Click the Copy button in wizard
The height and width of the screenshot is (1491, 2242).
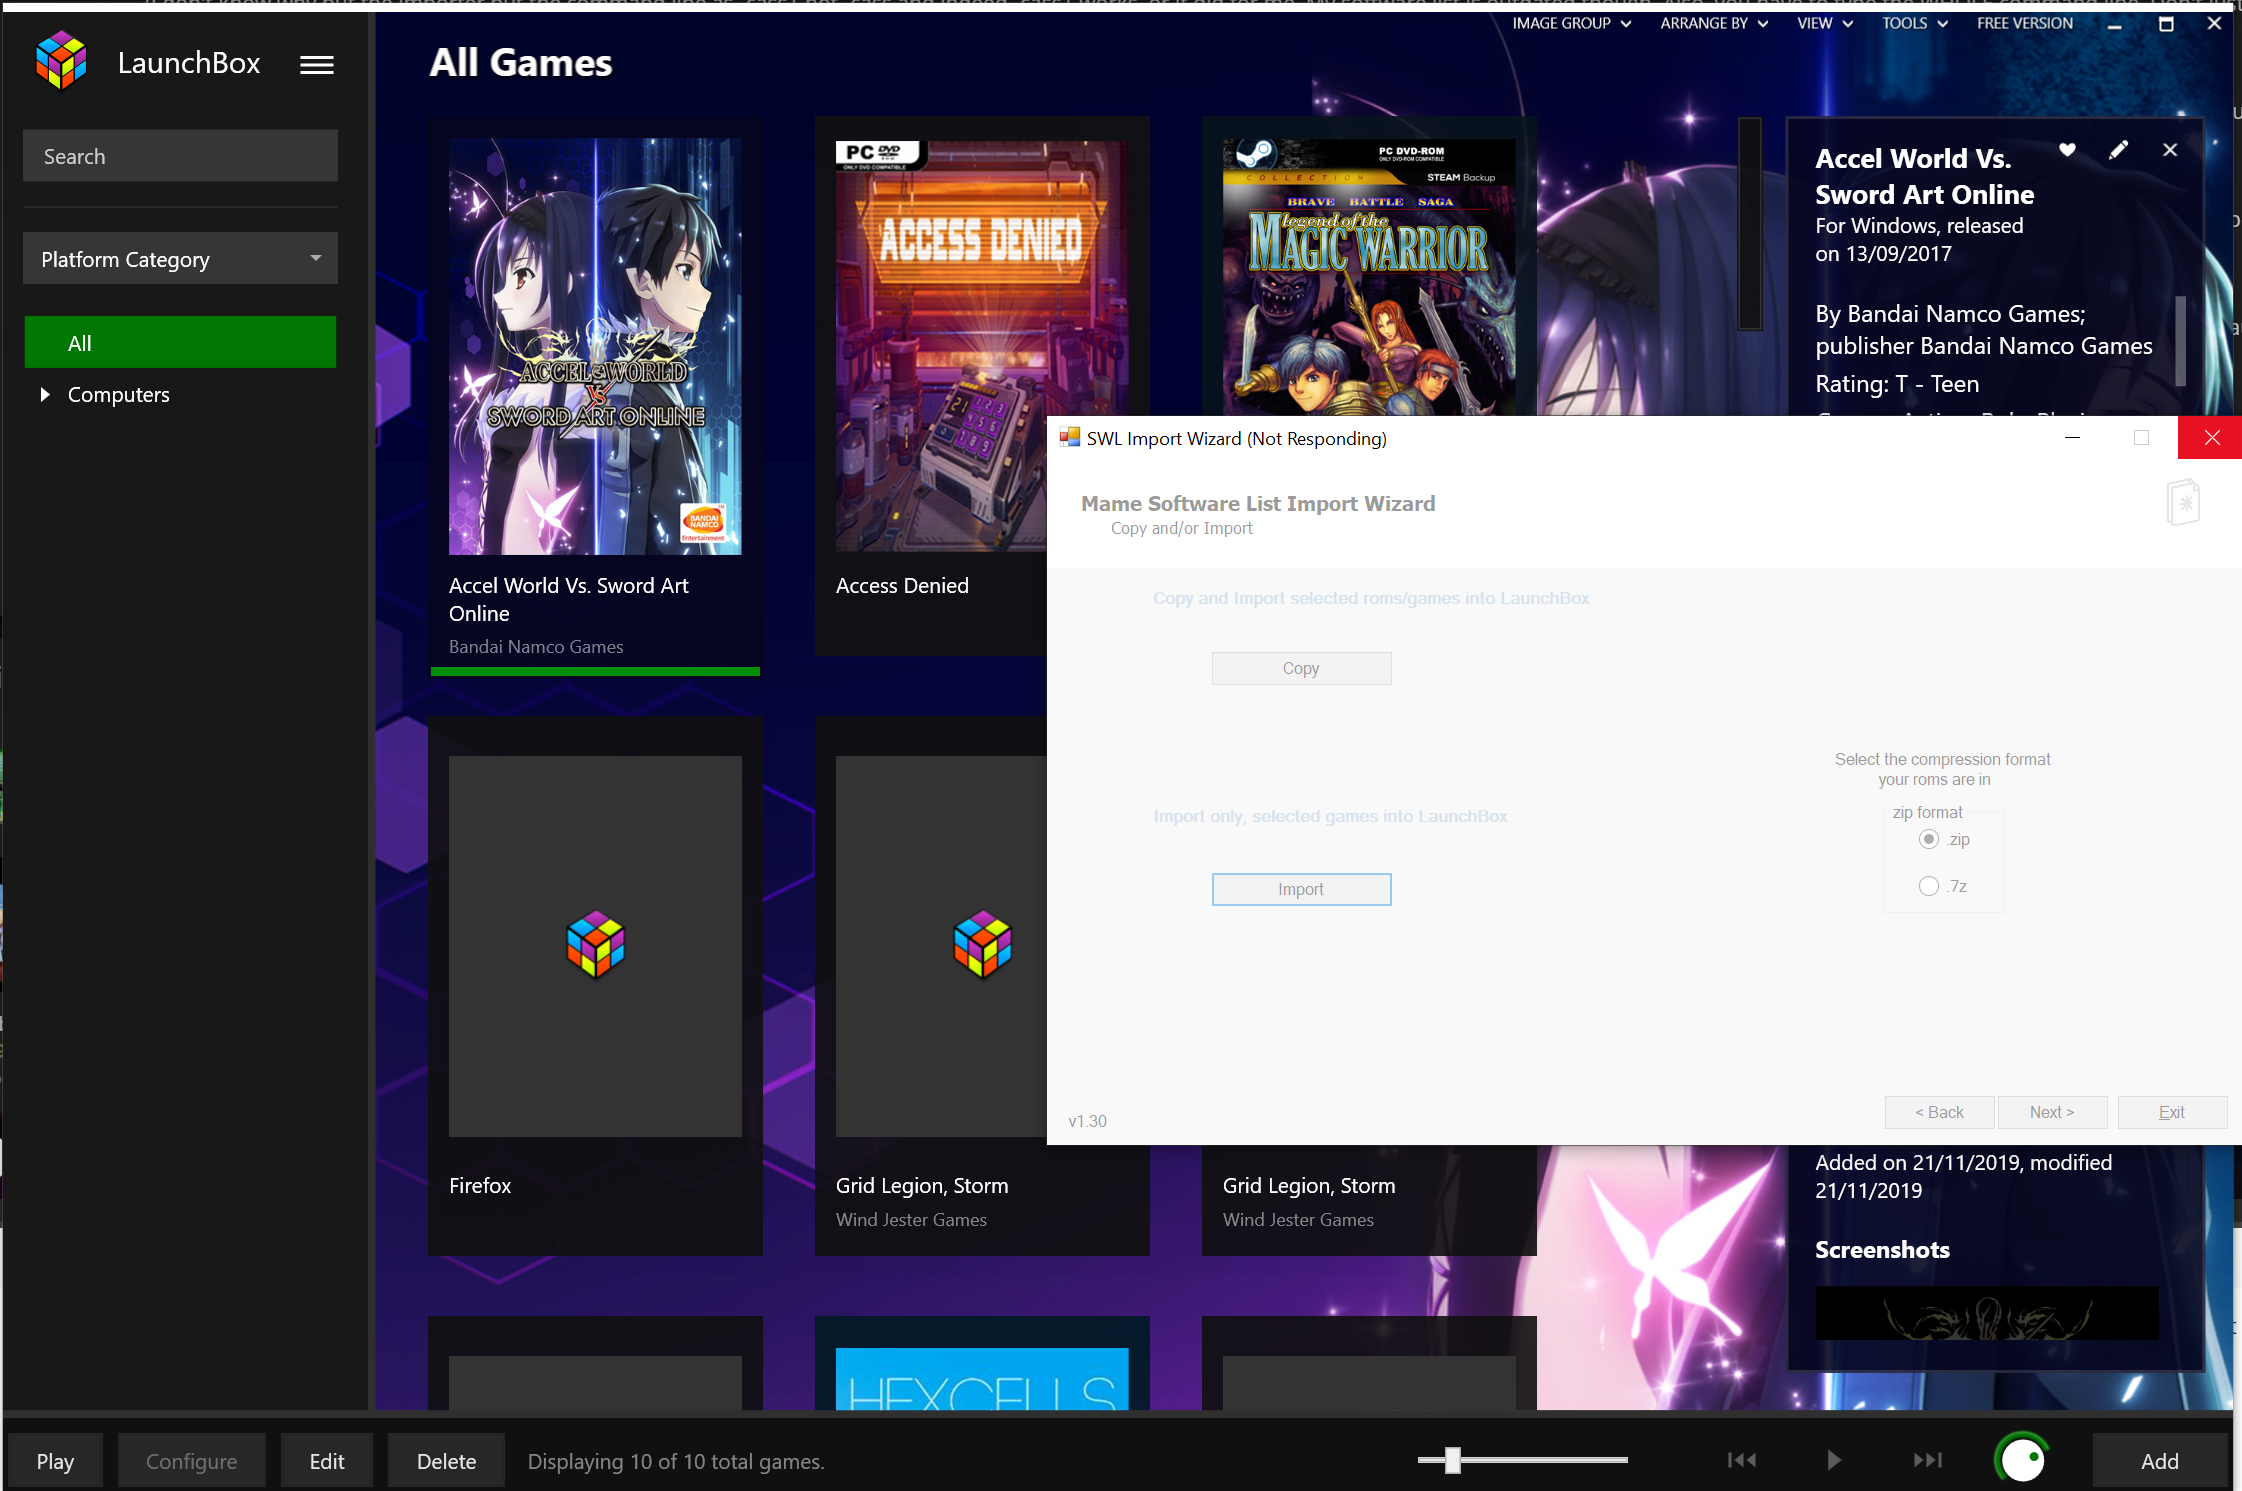click(1301, 668)
